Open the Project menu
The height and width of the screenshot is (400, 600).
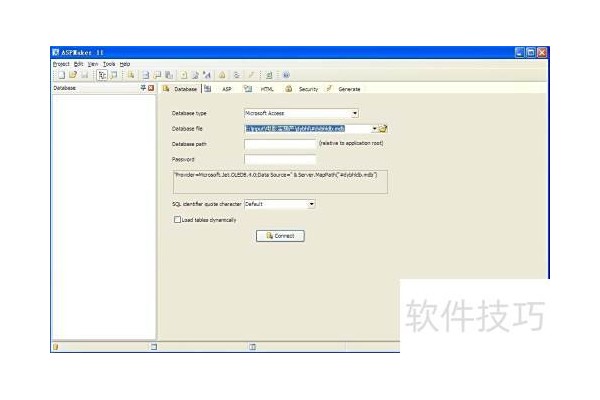pyautogui.click(x=61, y=64)
